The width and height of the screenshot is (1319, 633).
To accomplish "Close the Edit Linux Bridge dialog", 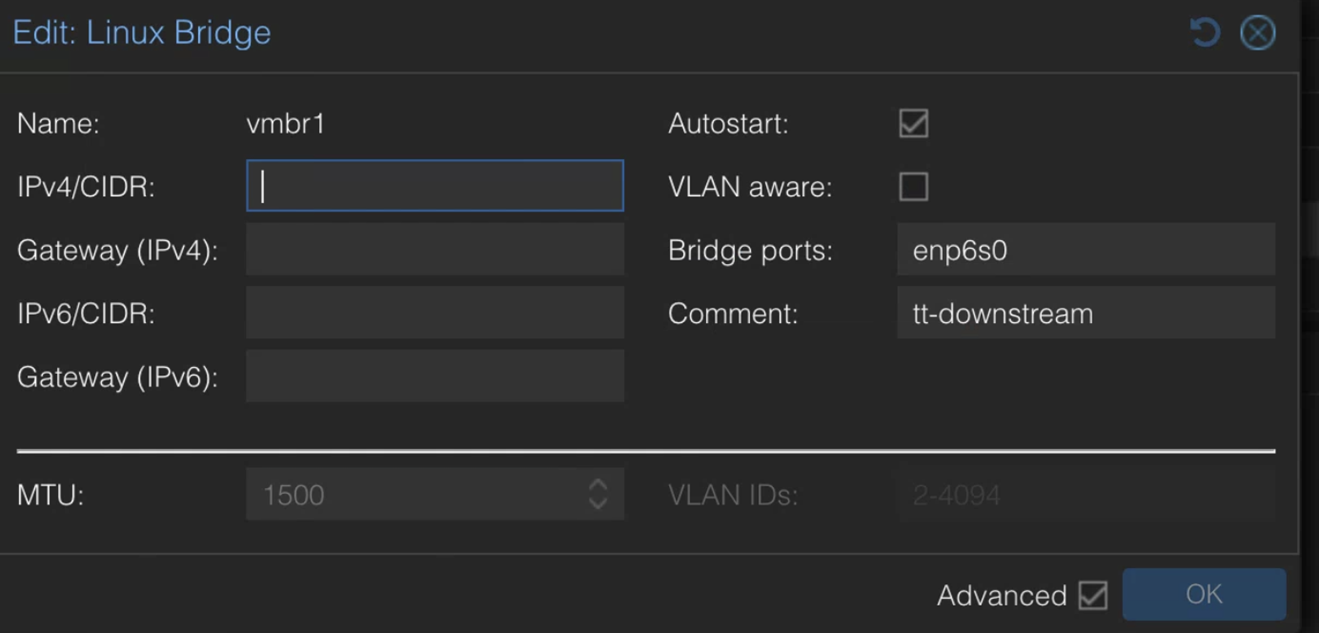I will click(1257, 32).
